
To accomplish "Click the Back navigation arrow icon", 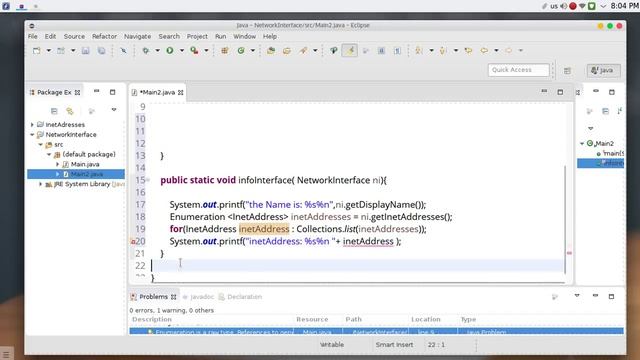I will tap(484, 51).
